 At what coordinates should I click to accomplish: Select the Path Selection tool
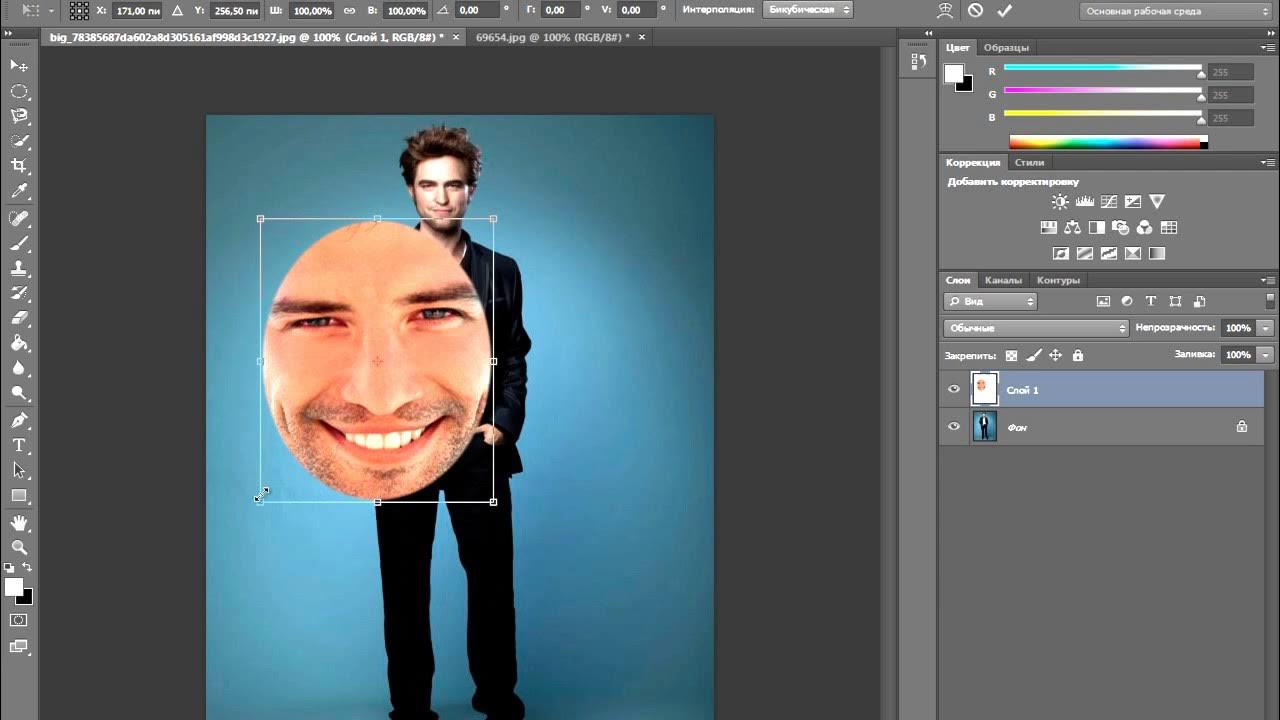(x=19, y=470)
